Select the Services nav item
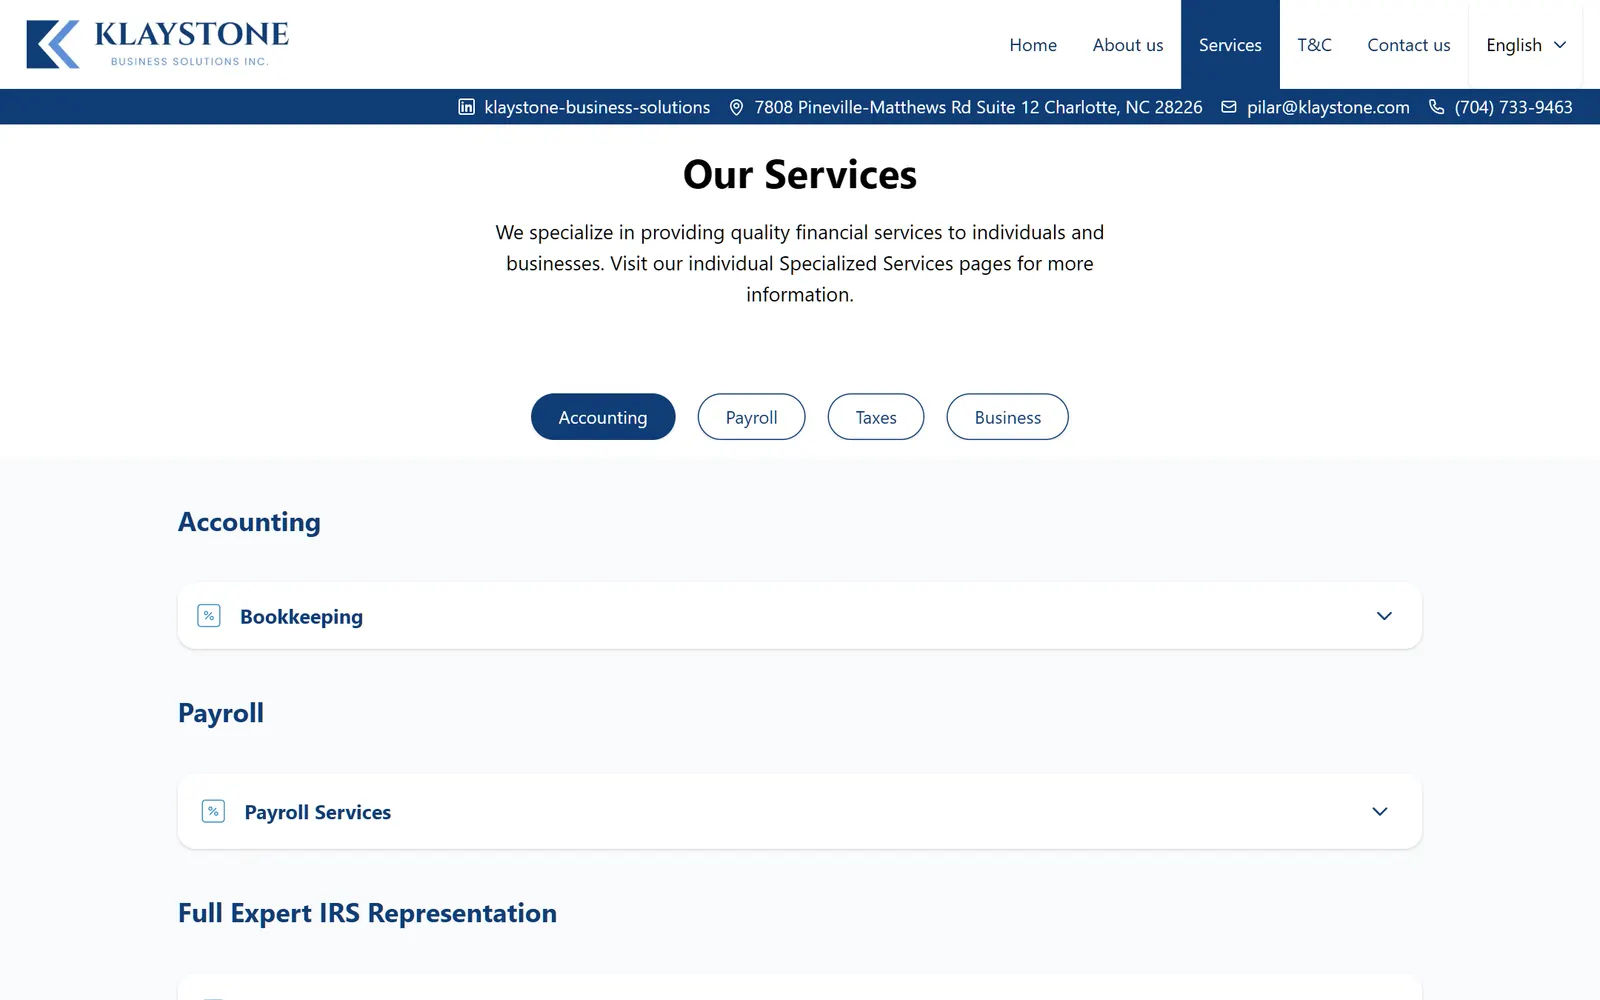 click(1230, 45)
